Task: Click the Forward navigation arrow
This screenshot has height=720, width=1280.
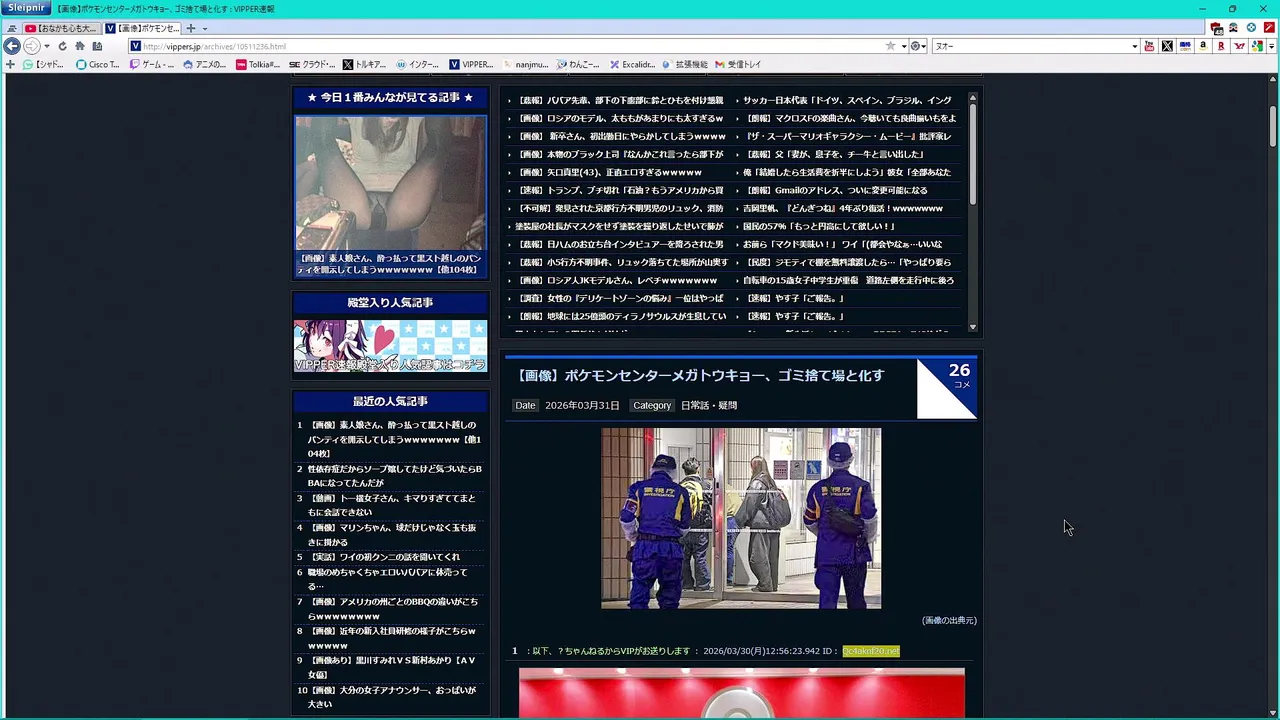Action: [x=32, y=46]
